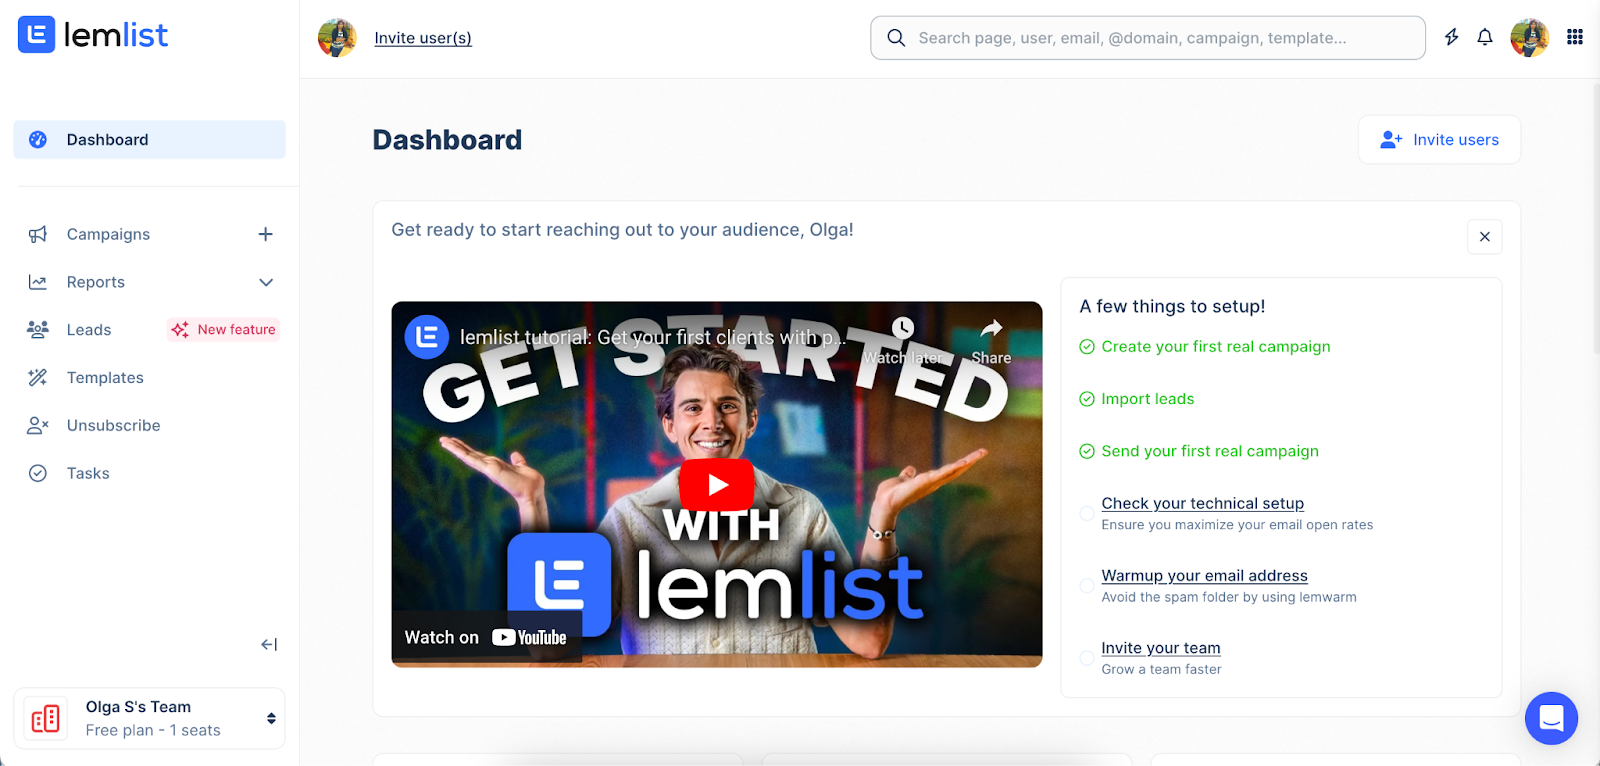Click inside the search field

[x=1147, y=37]
